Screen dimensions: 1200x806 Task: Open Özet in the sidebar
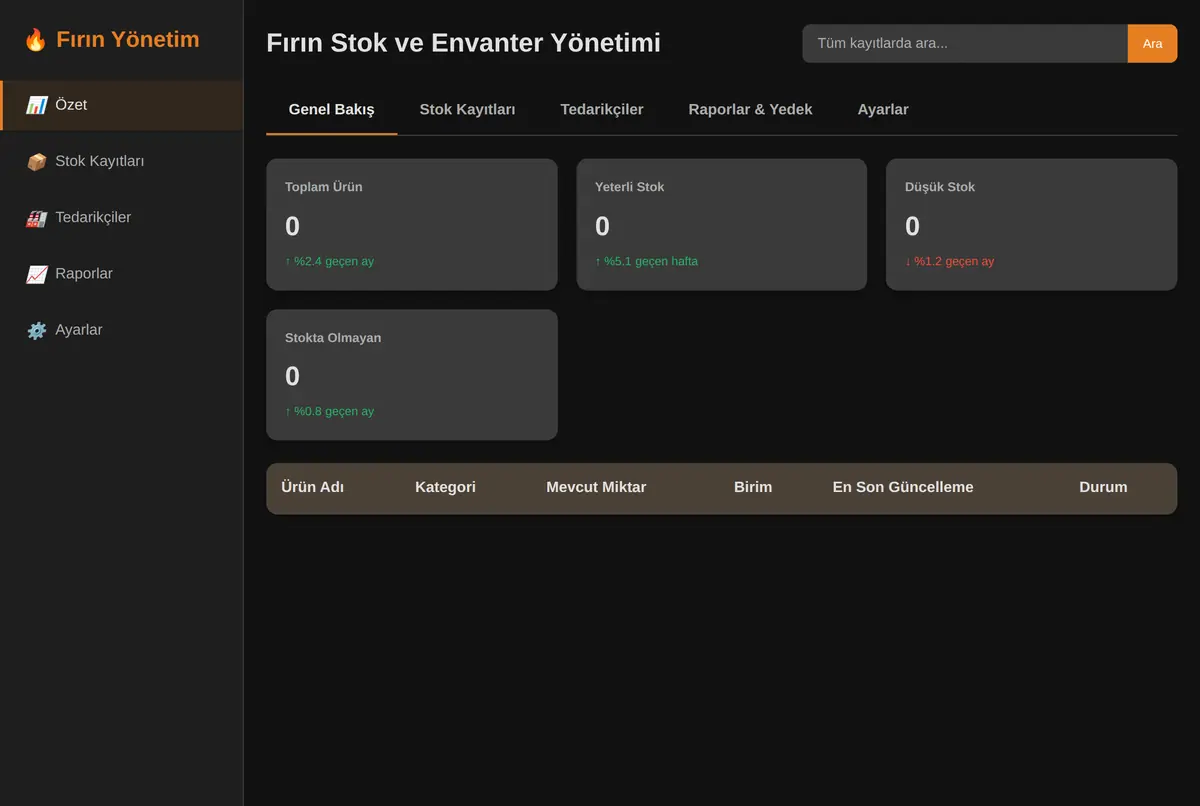tap(121, 105)
